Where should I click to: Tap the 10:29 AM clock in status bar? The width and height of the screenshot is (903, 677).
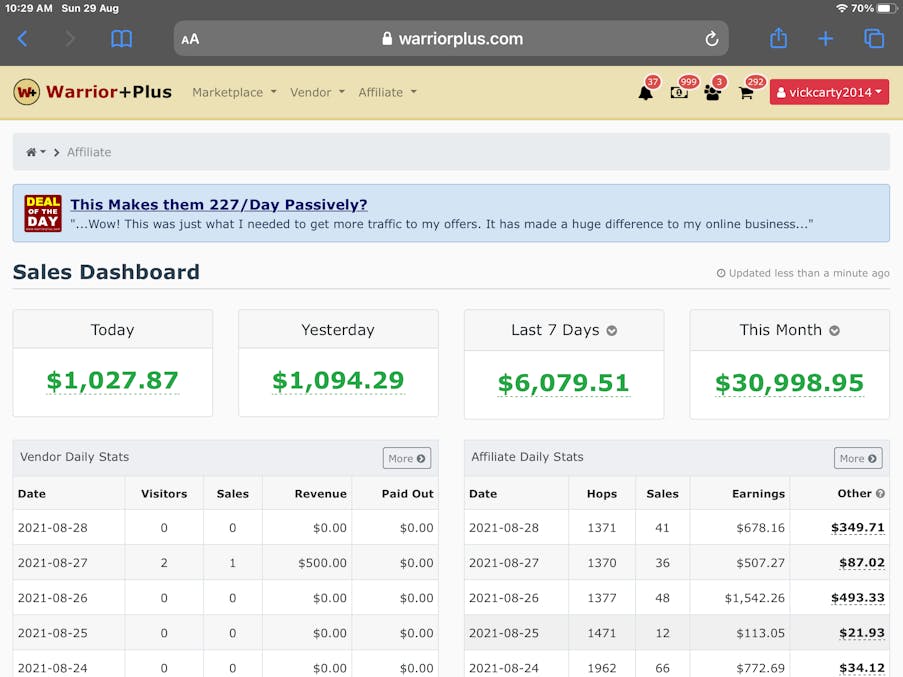point(28,8)
